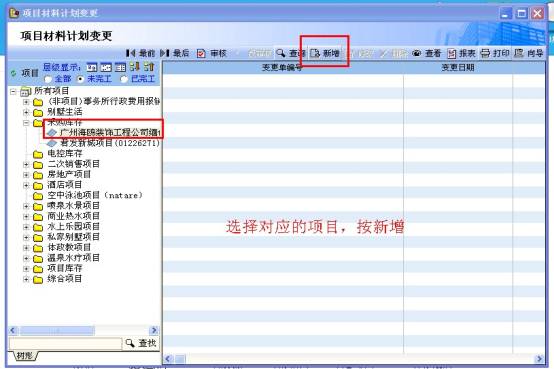This screenshot has height=369, width=554.
Task: Click third blue 层级显示 grid icon
Action: 120,67
